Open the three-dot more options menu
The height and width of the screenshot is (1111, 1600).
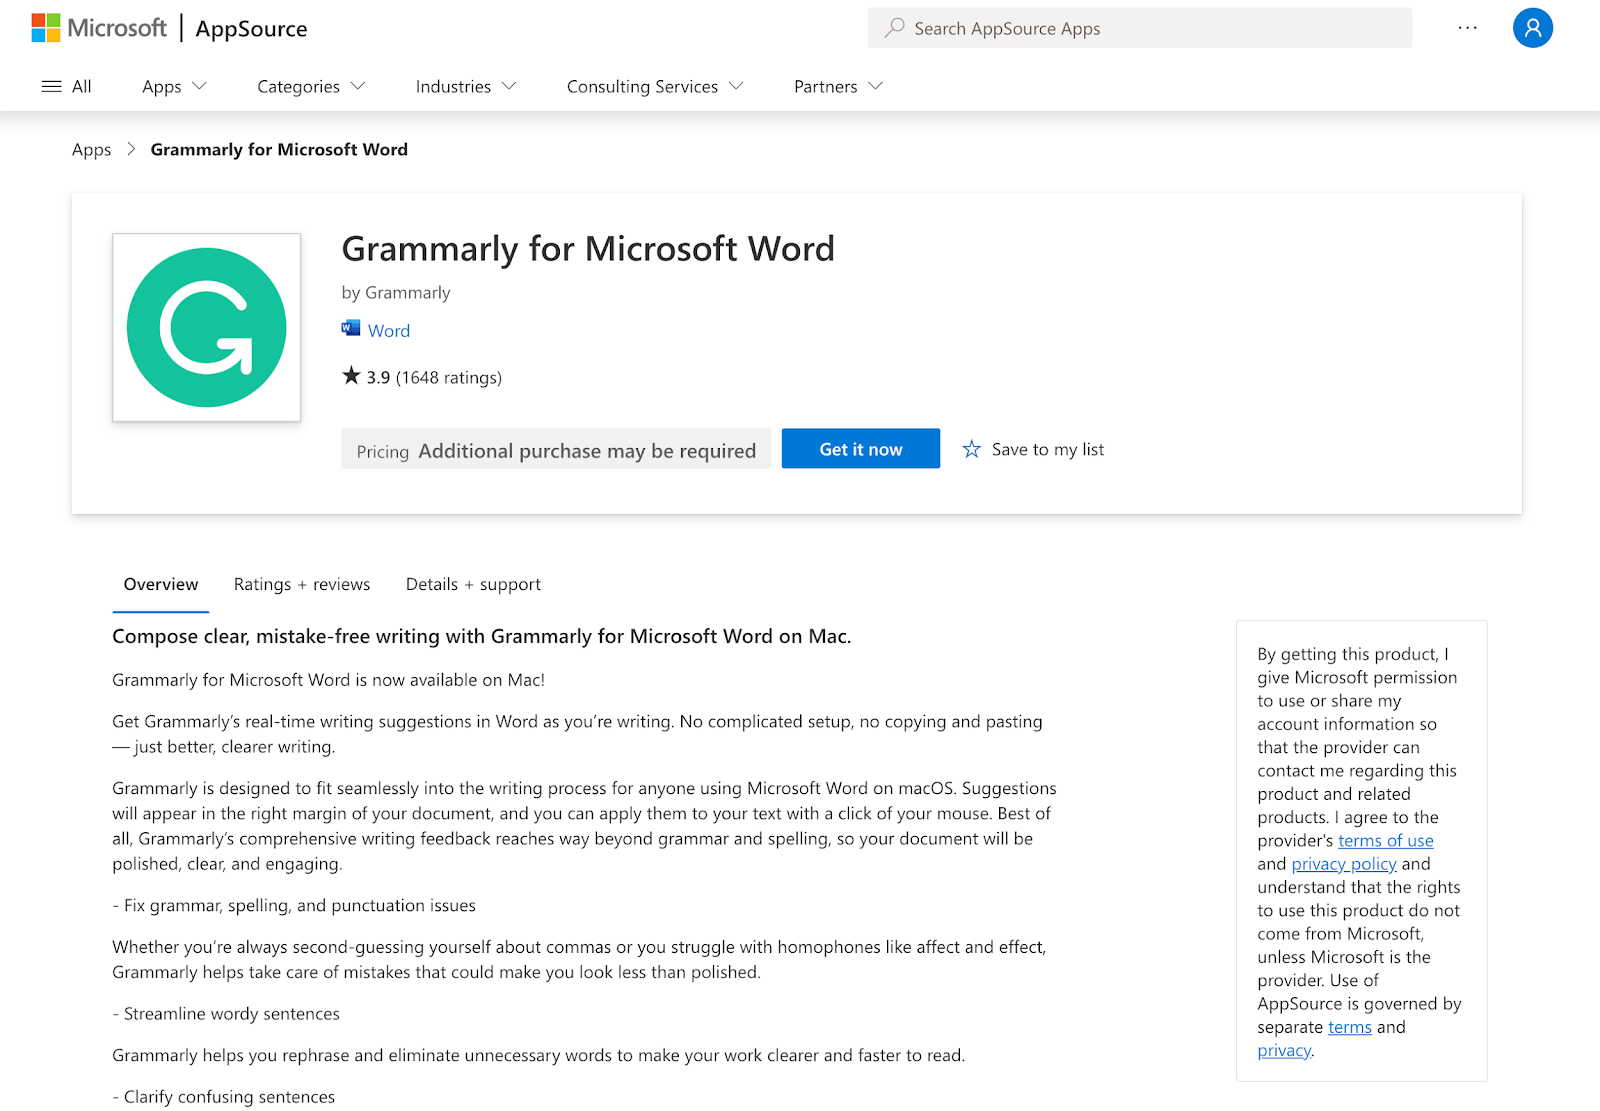tap(1467, 28)
